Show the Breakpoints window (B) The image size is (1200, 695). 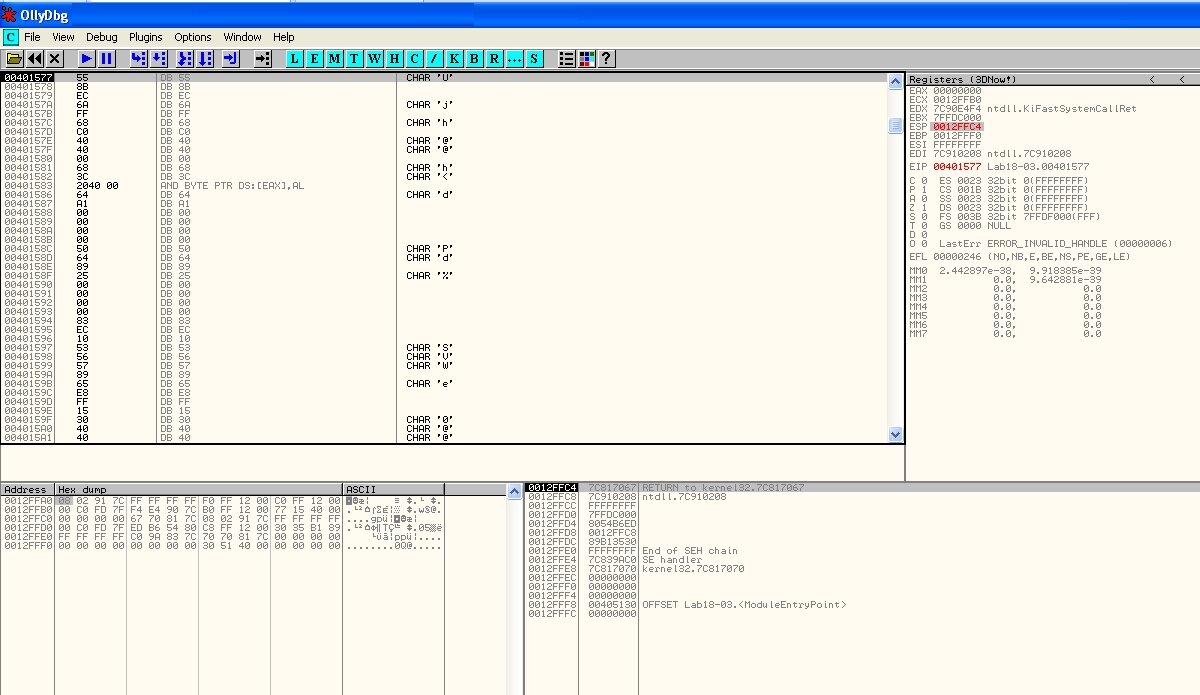point(474,59)
